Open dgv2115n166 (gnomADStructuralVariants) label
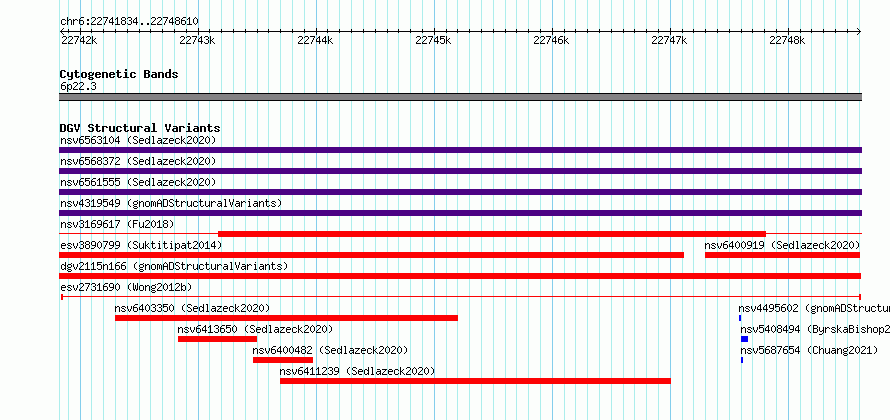890x420 pixels. click(174, 266)
